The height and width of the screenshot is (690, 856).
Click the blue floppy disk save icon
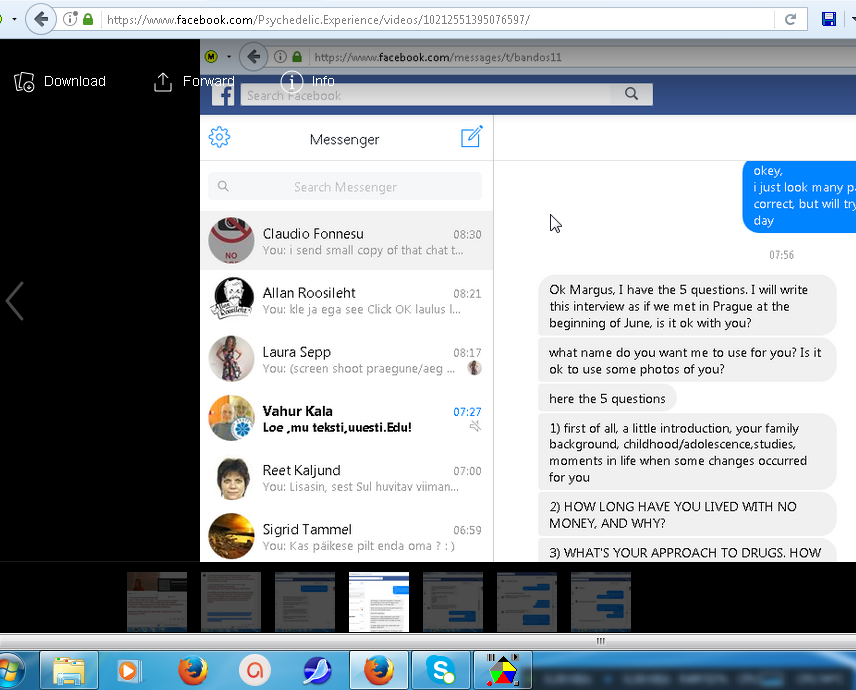828,19
